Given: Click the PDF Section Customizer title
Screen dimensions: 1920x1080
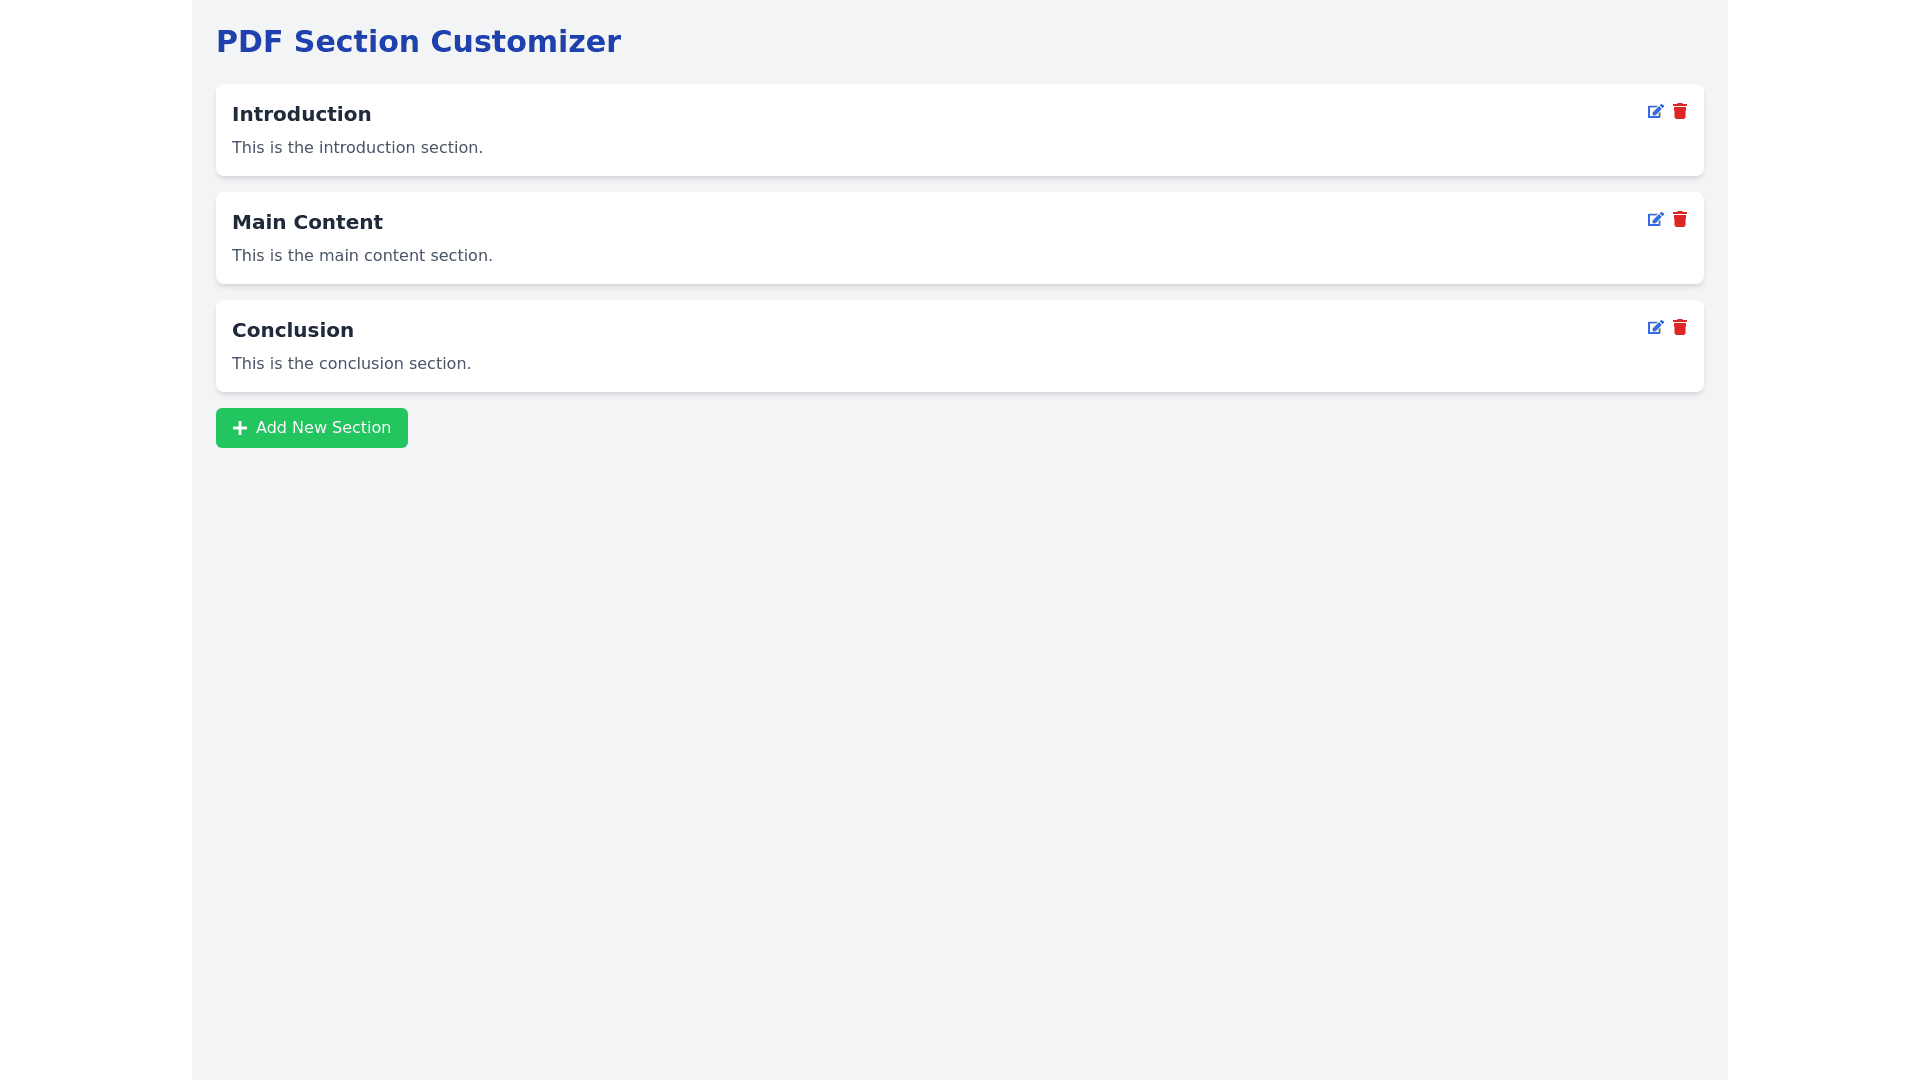Looking at the screenshot, I should coord(418,42).
